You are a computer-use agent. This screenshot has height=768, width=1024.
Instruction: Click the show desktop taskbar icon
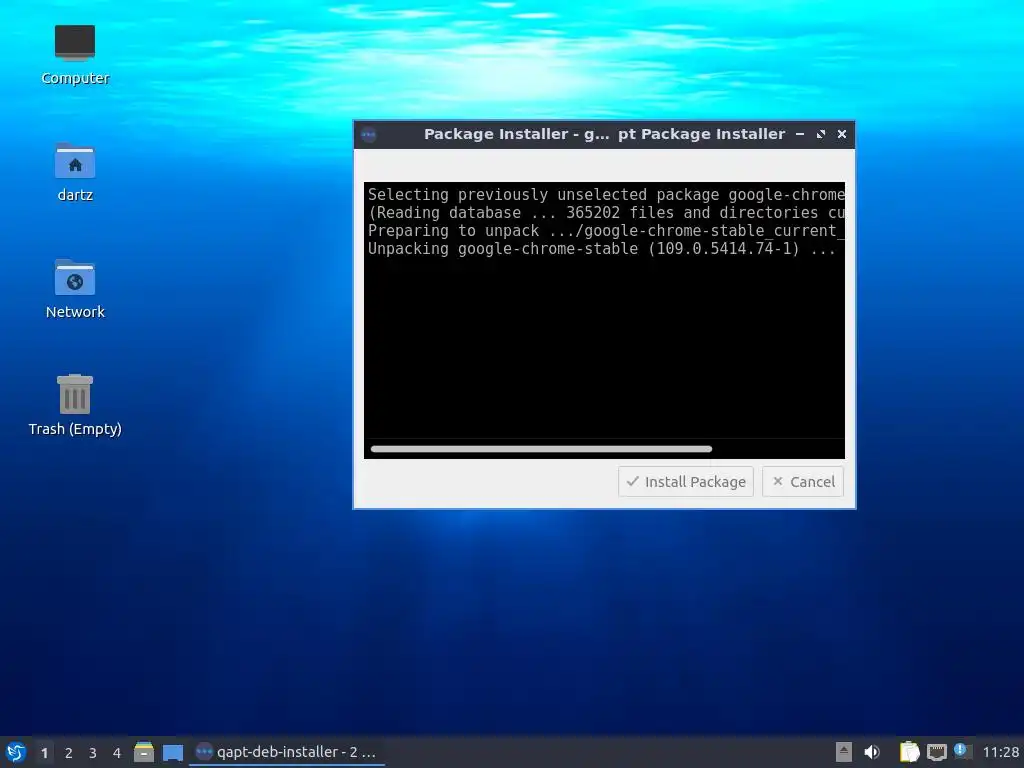pos(172,752)
